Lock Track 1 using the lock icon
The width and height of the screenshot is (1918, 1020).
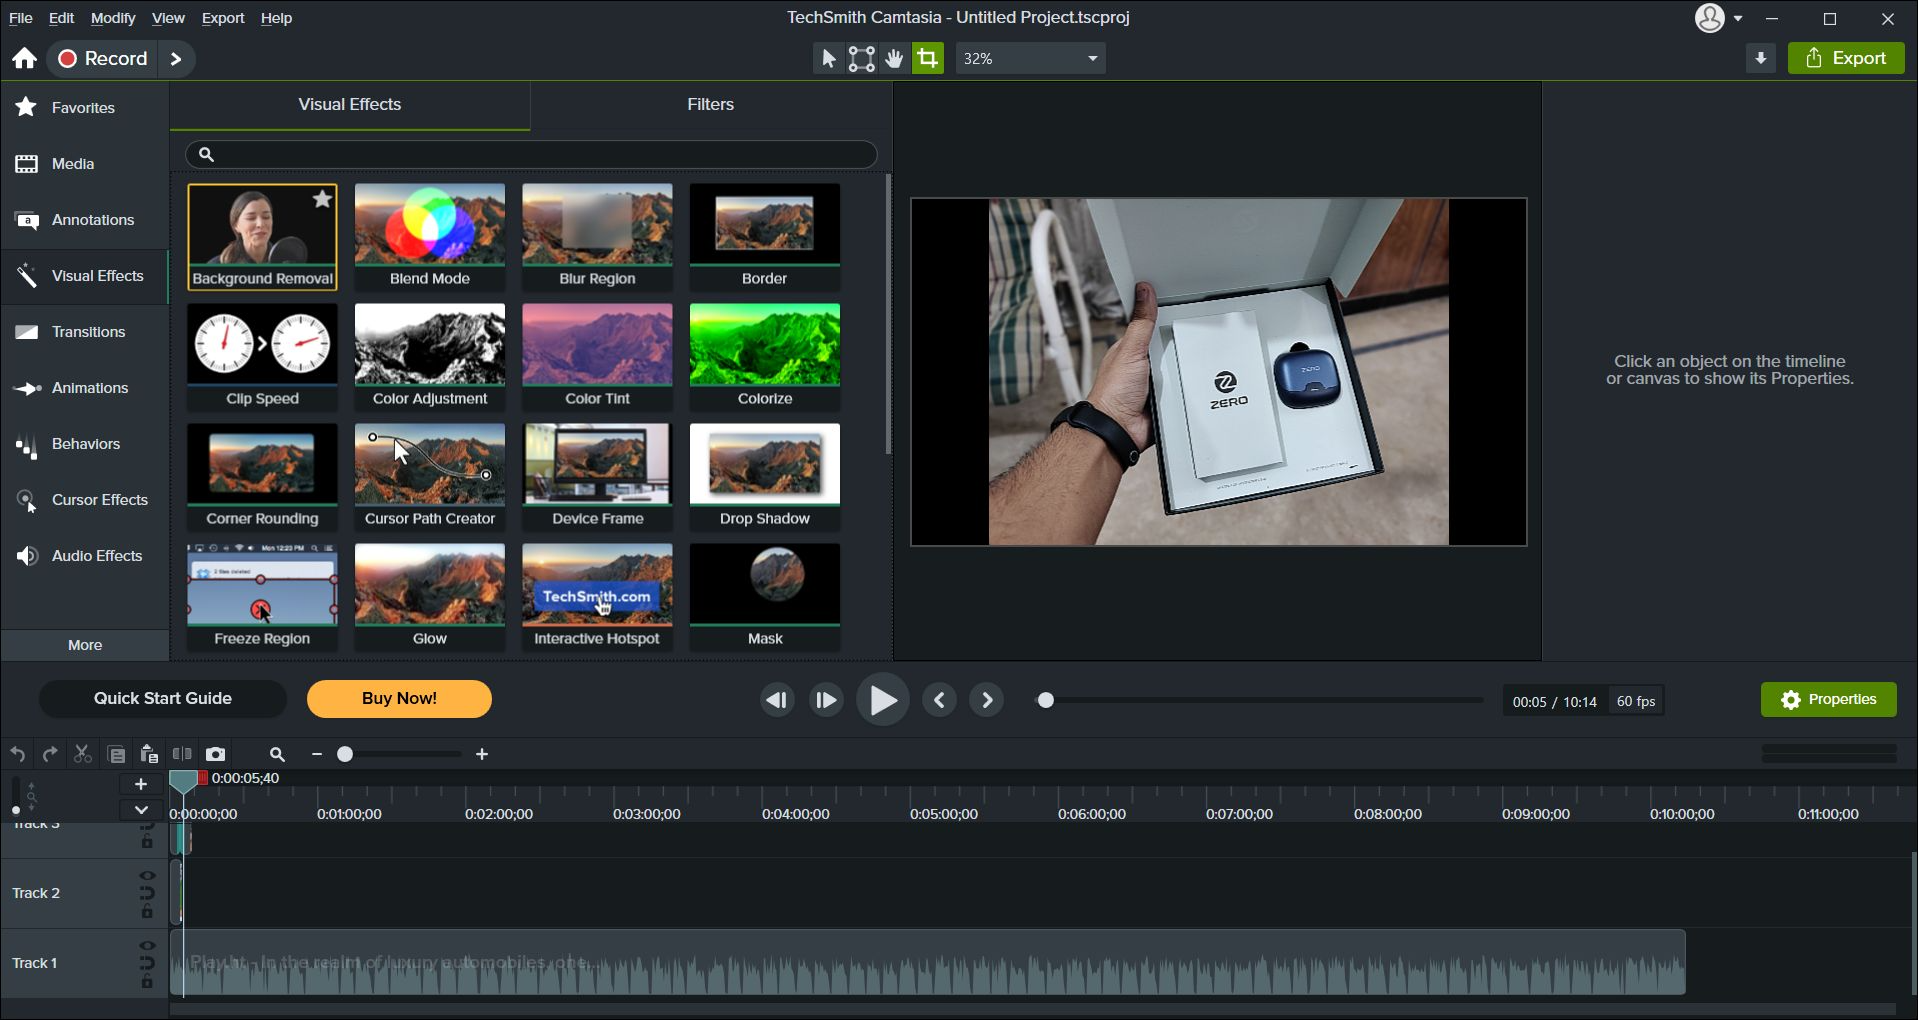click(147, 982)
